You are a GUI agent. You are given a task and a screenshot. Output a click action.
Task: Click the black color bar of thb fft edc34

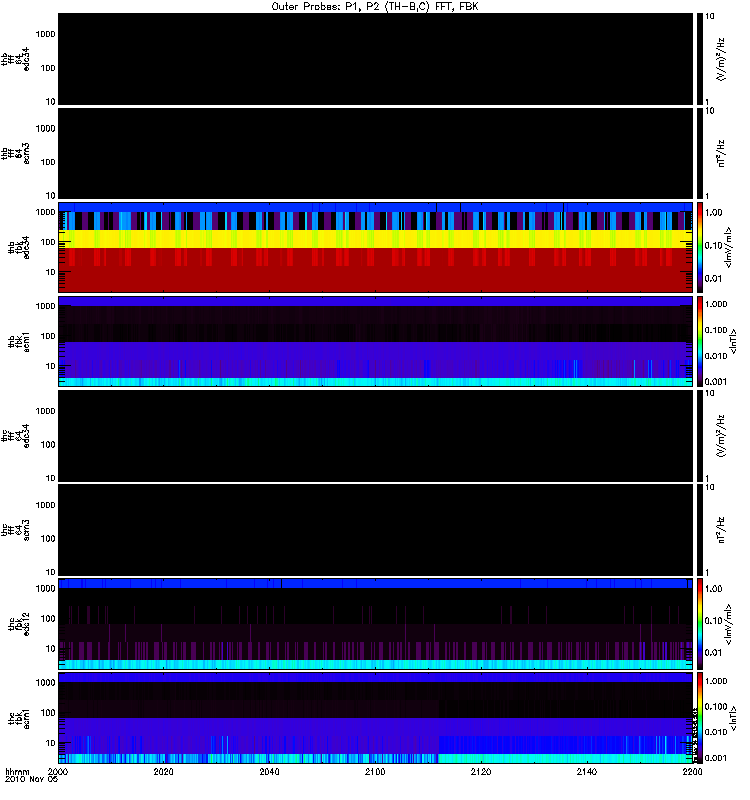click(700, 59)
